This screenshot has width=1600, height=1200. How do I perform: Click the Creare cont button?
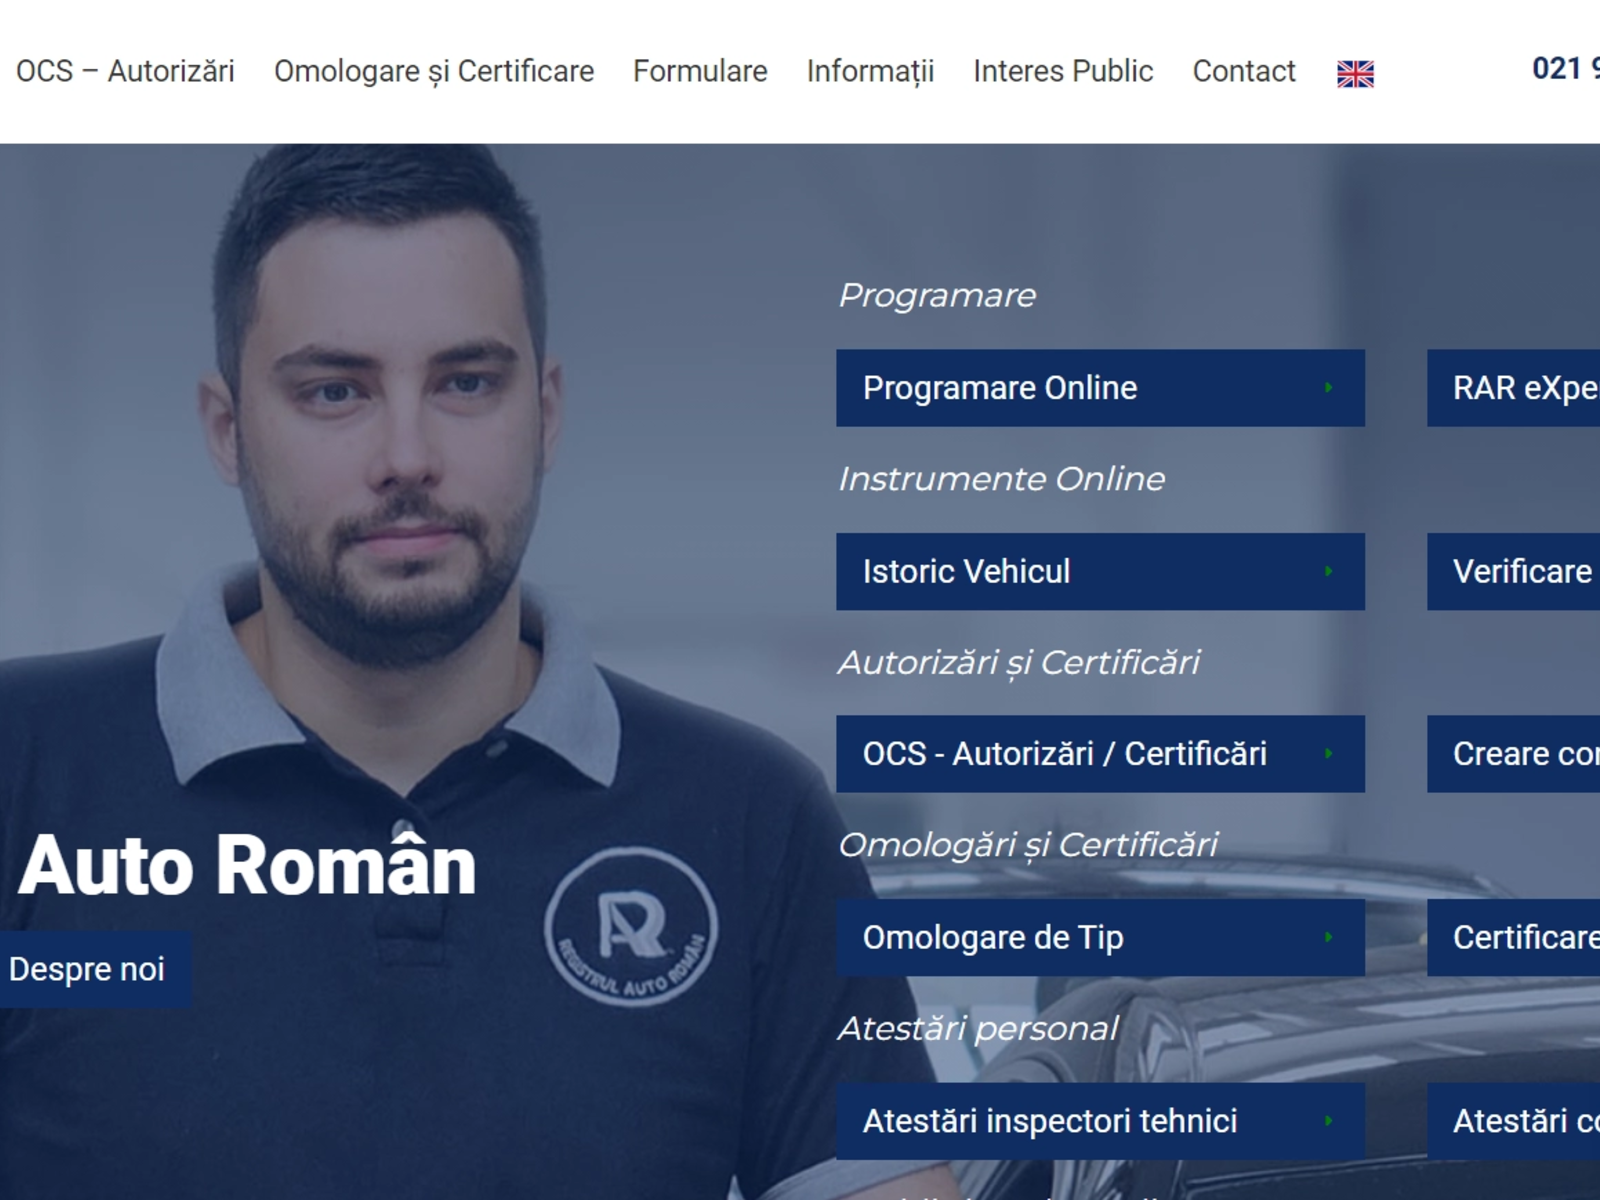[1520, 754]
